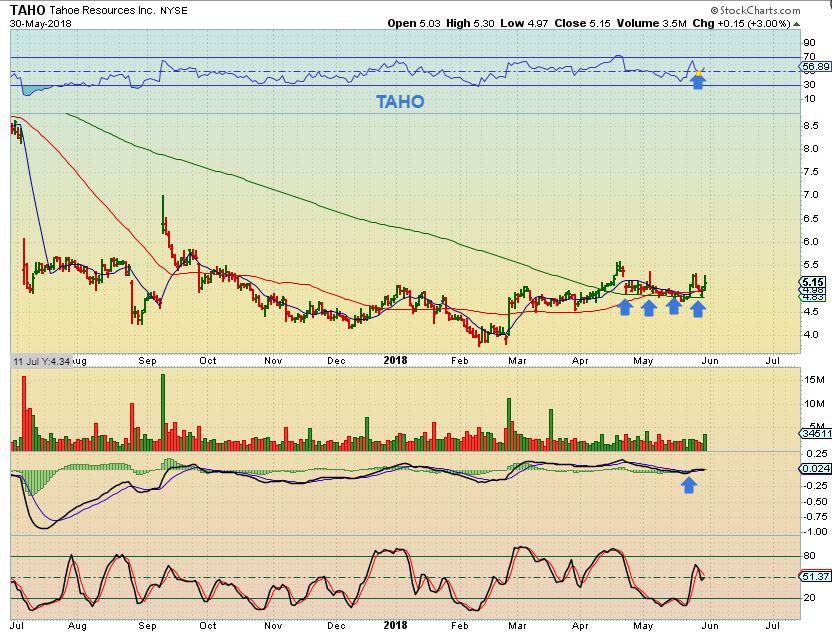Click the Volume 3.5M readout

(652, 23)
